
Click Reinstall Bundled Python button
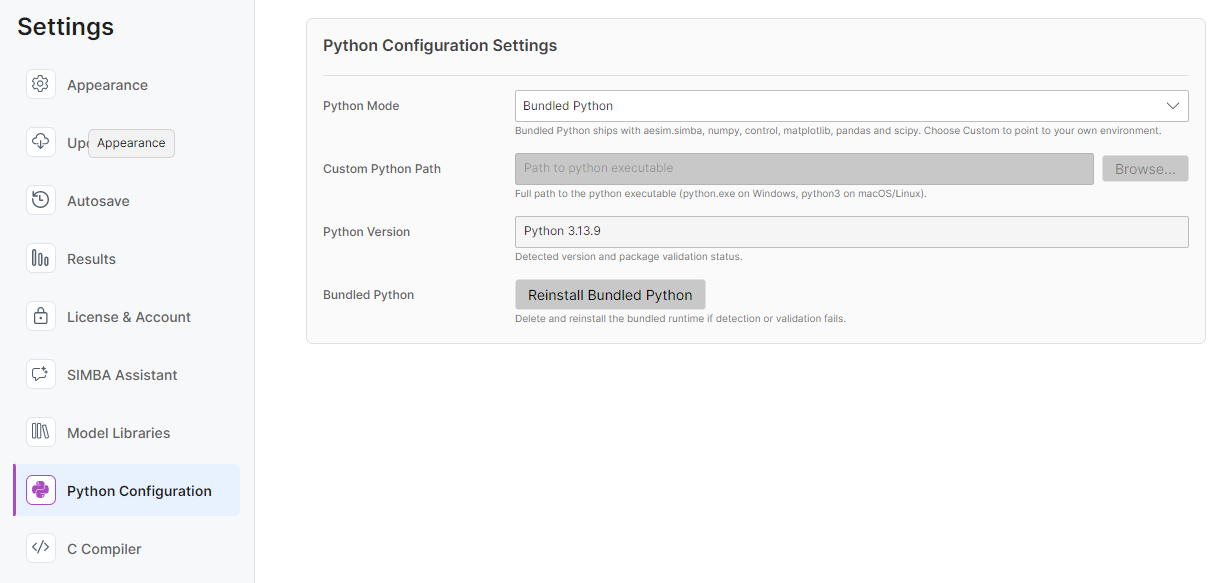coord(610,295)
